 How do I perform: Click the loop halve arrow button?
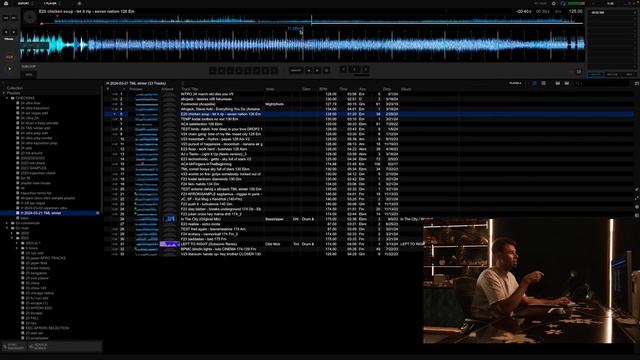[x=344, y=69]
